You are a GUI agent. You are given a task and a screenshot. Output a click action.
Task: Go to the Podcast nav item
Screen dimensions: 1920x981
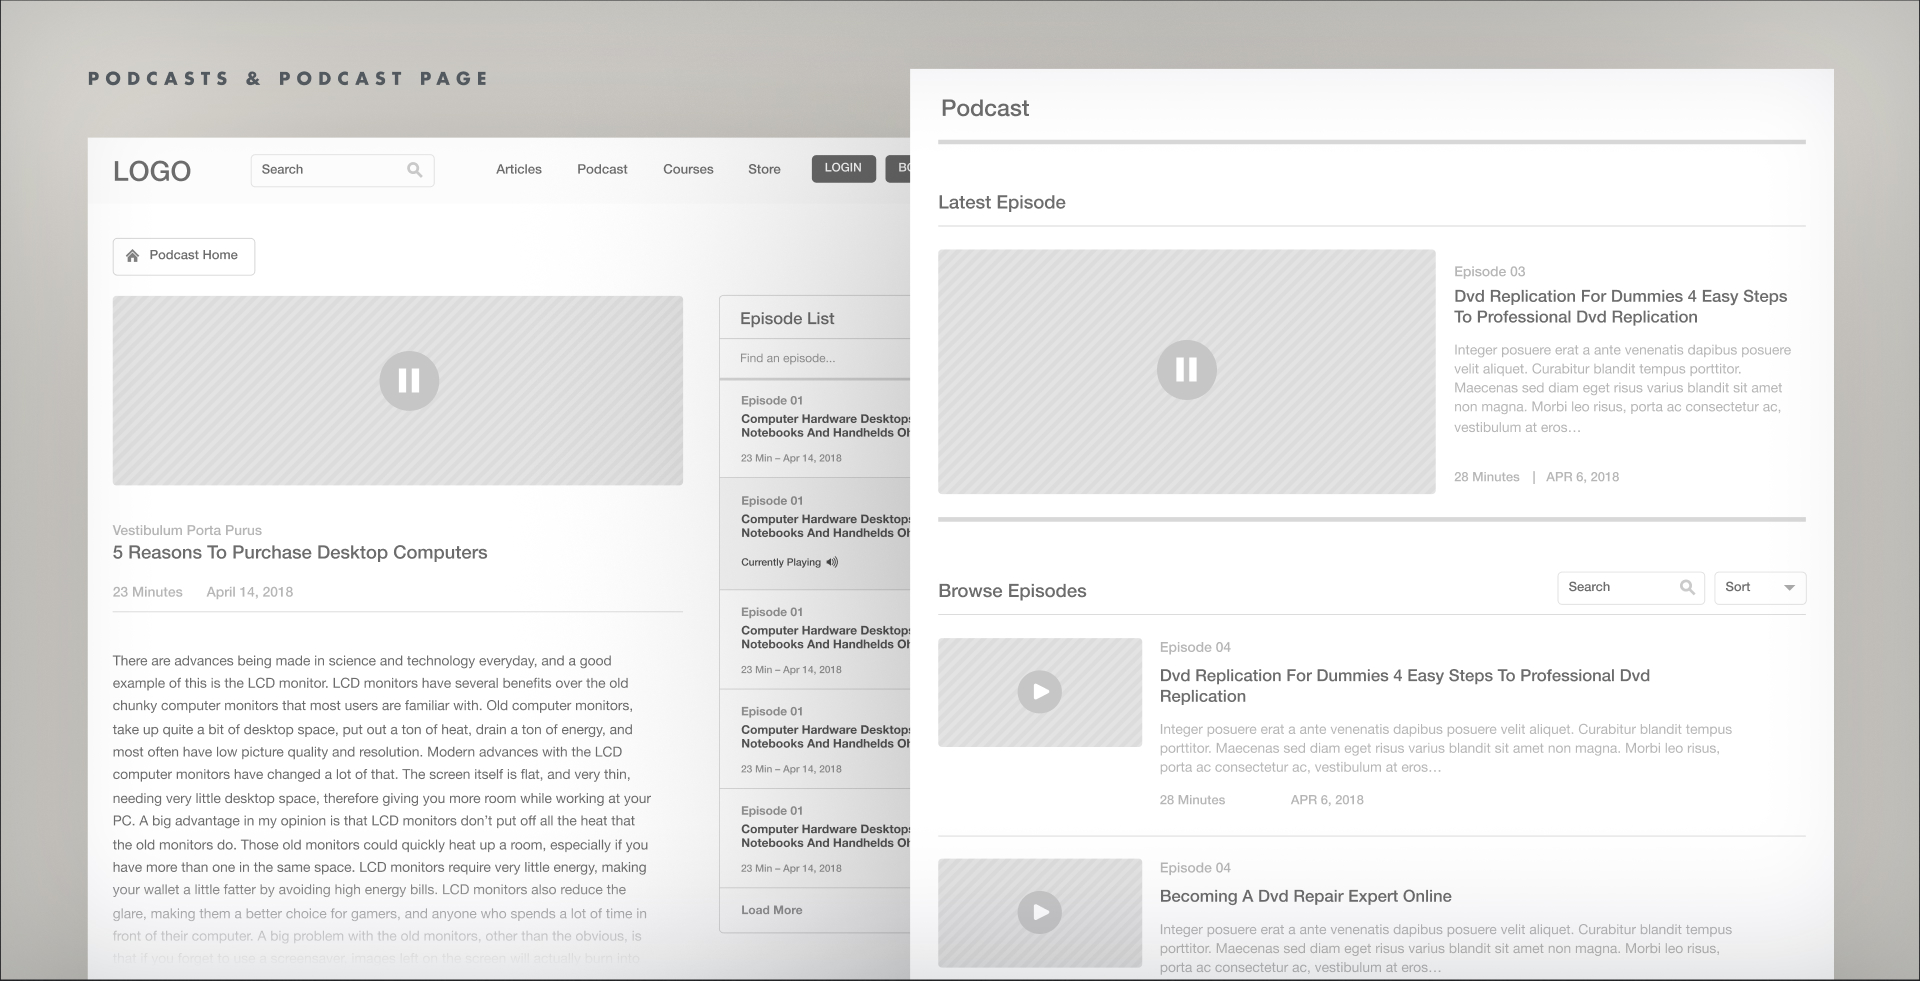602,170
